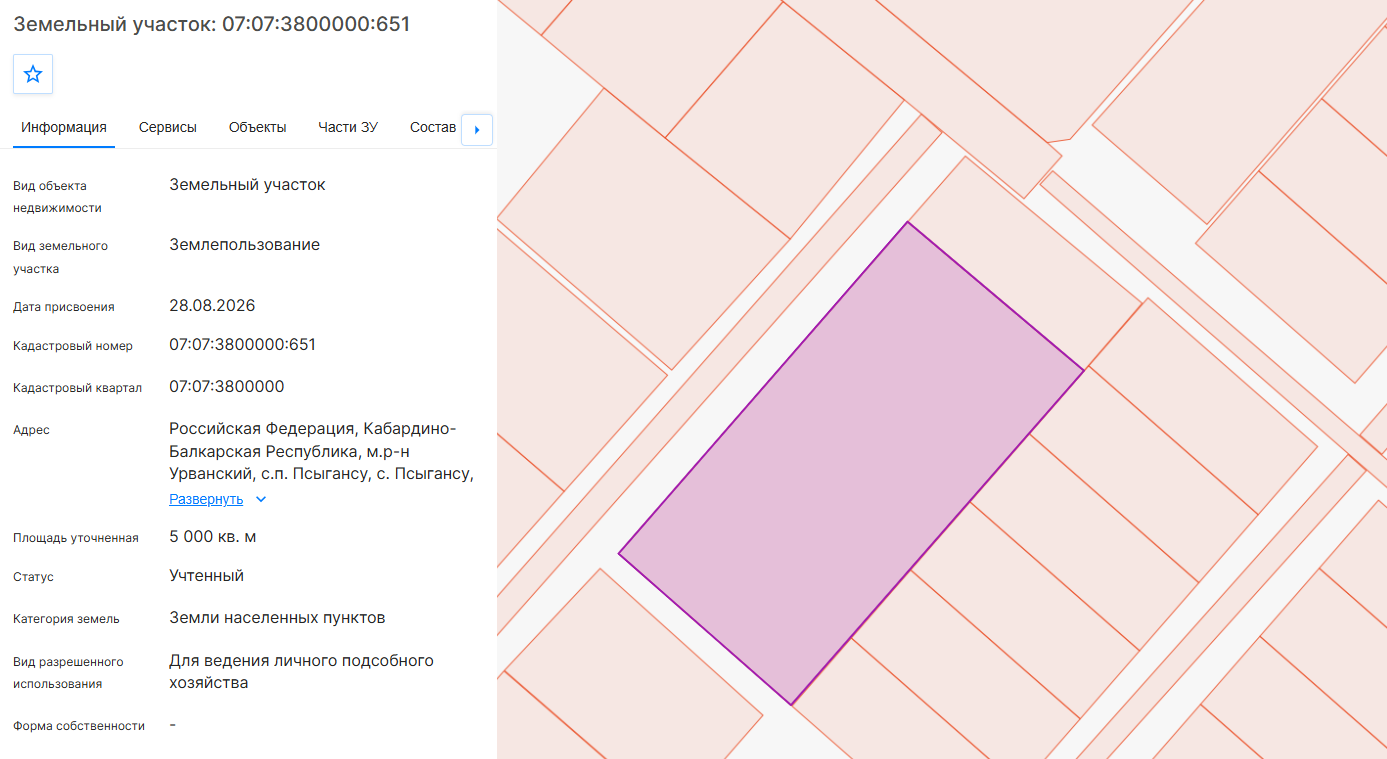This screenshot has height=759, width=1387.
Task: Open the Информация tab
Action: [x=64, y=127]
